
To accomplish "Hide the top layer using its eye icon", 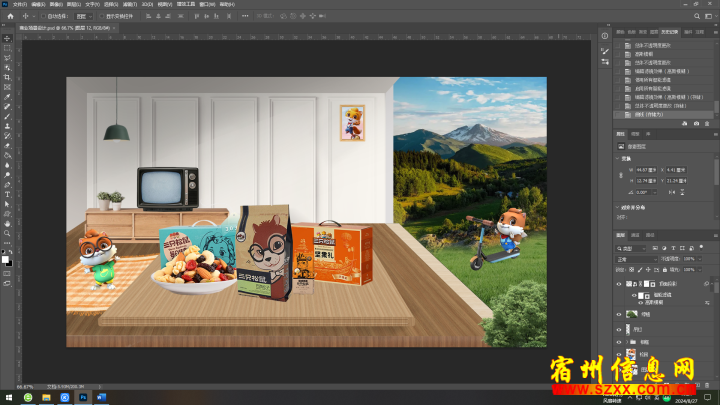I will pyautogui.click(x=619, y=285).
